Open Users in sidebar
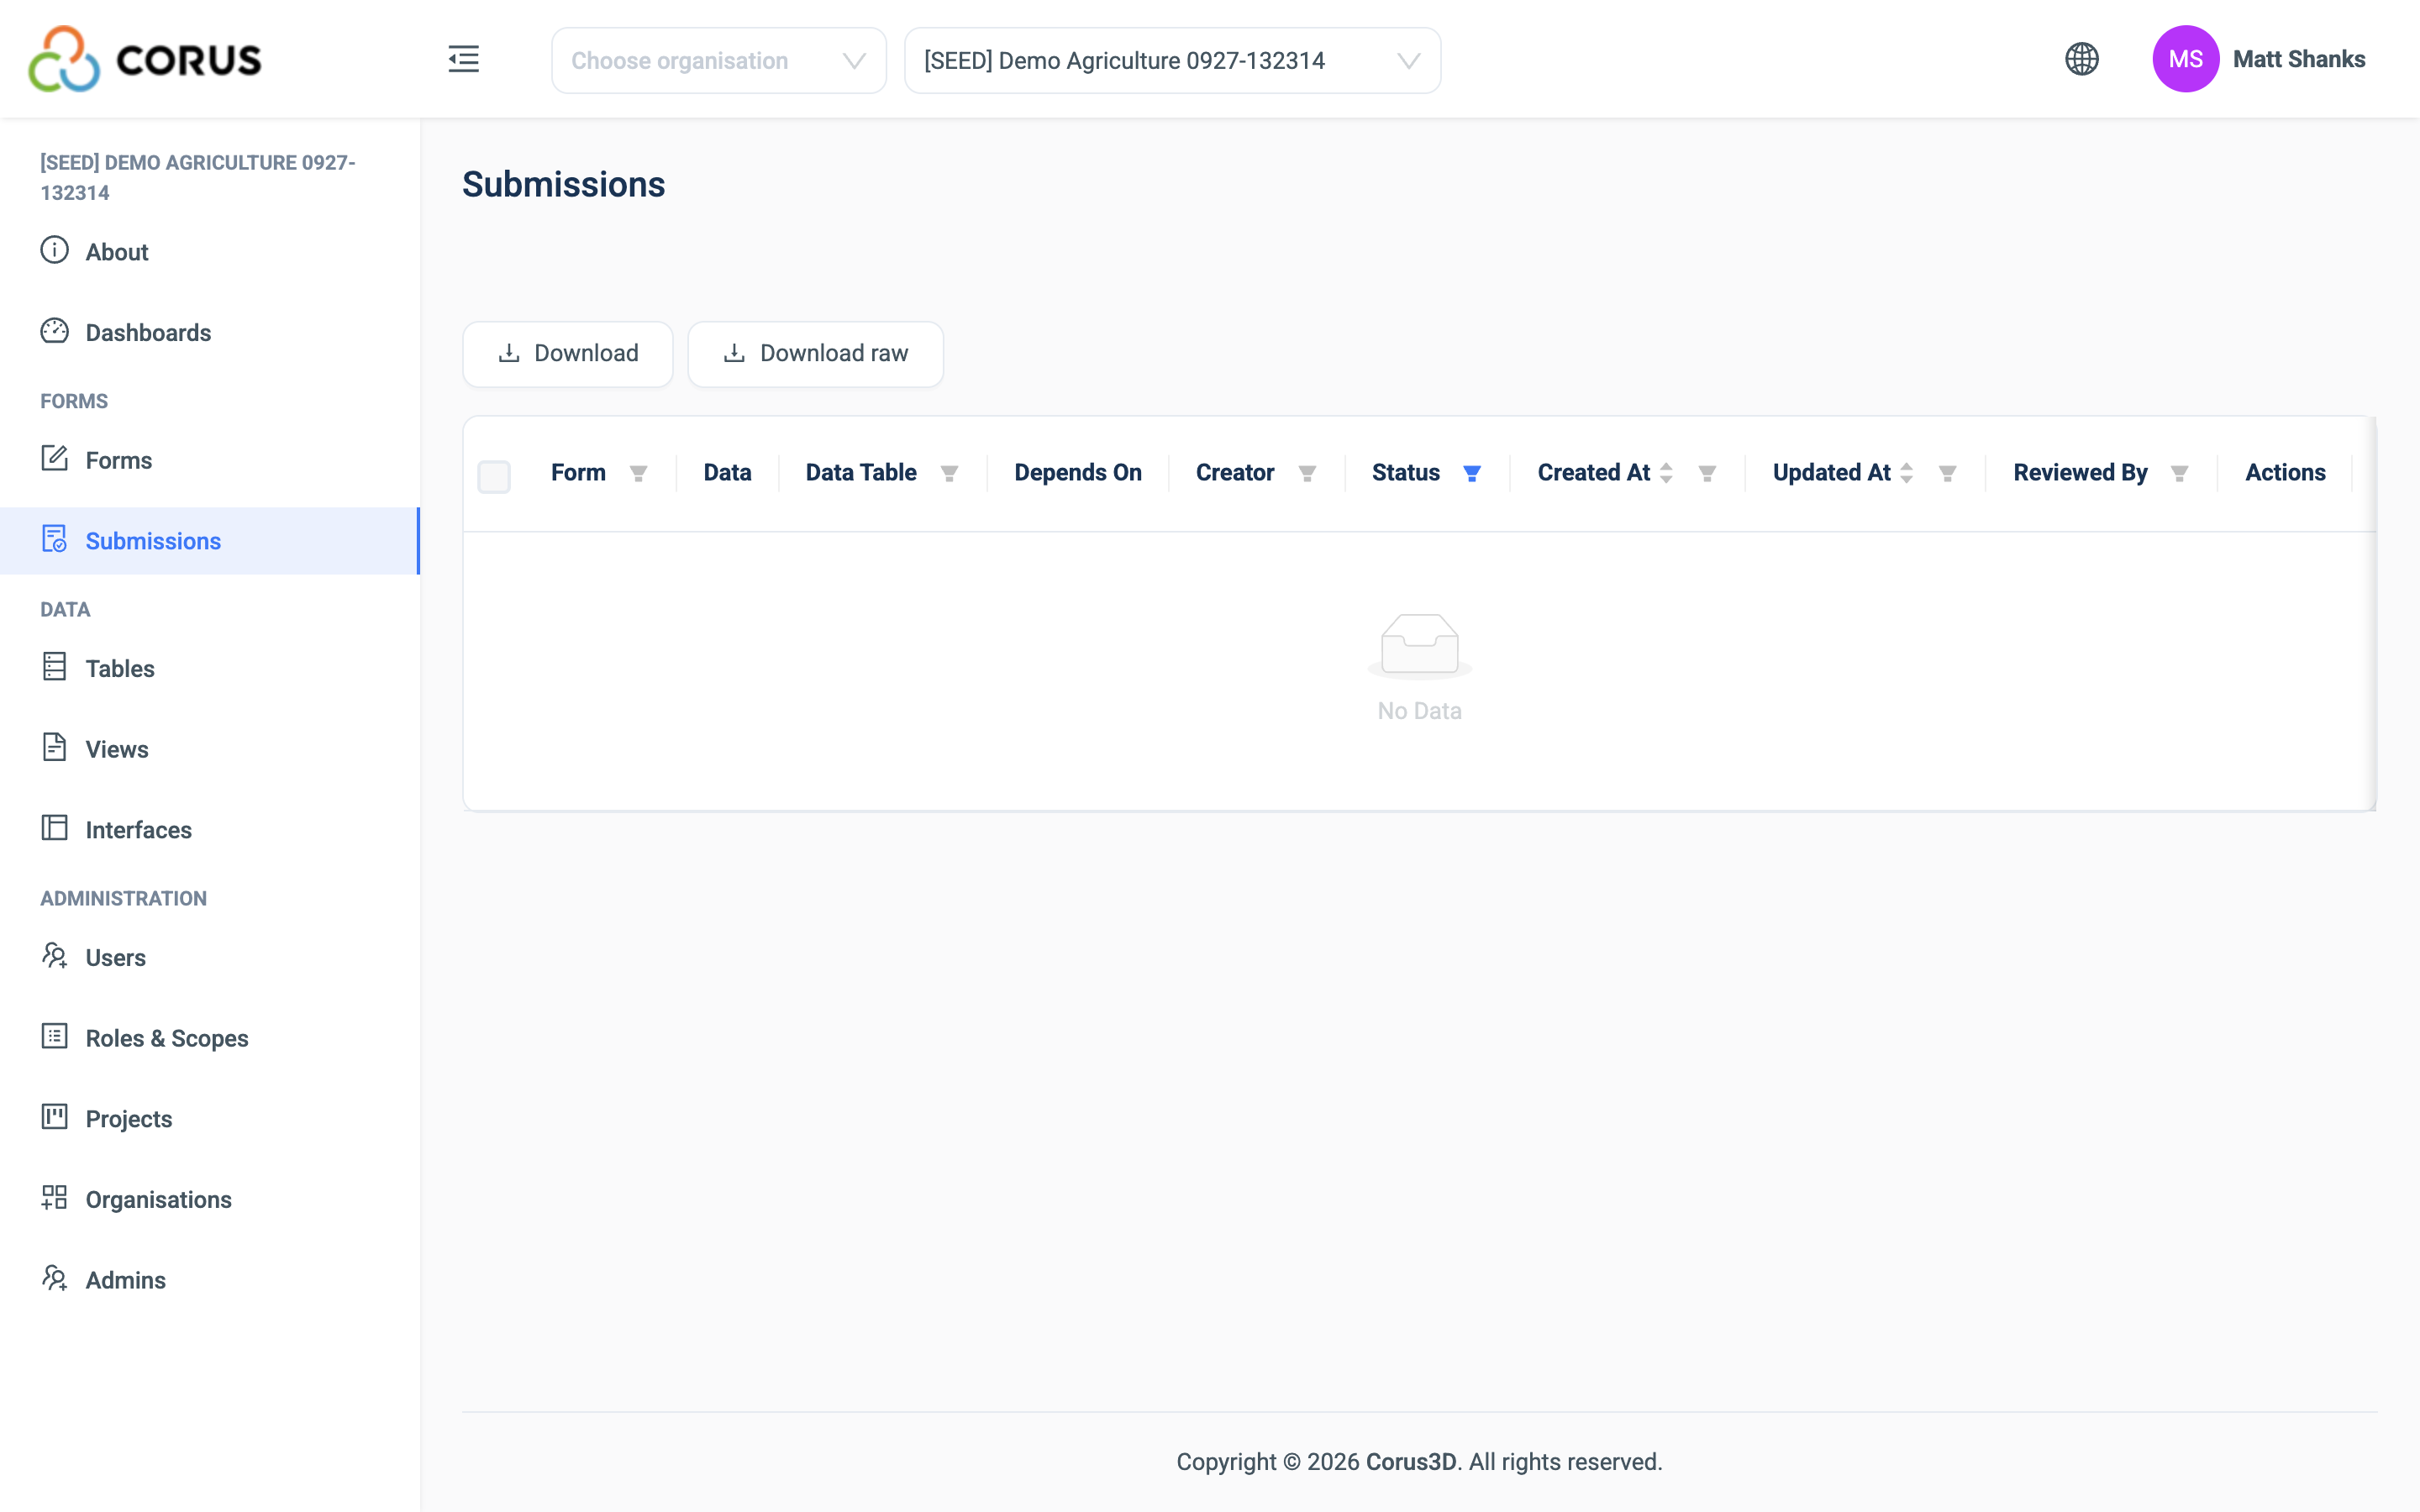The image size is (2420, 1512). [x=210, y=957]
